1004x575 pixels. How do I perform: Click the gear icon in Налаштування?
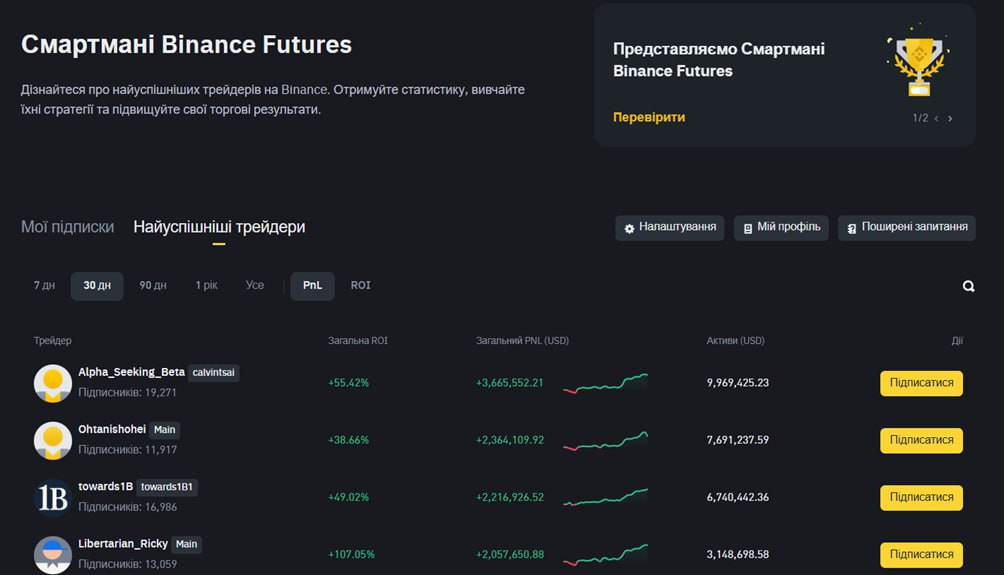629,228
